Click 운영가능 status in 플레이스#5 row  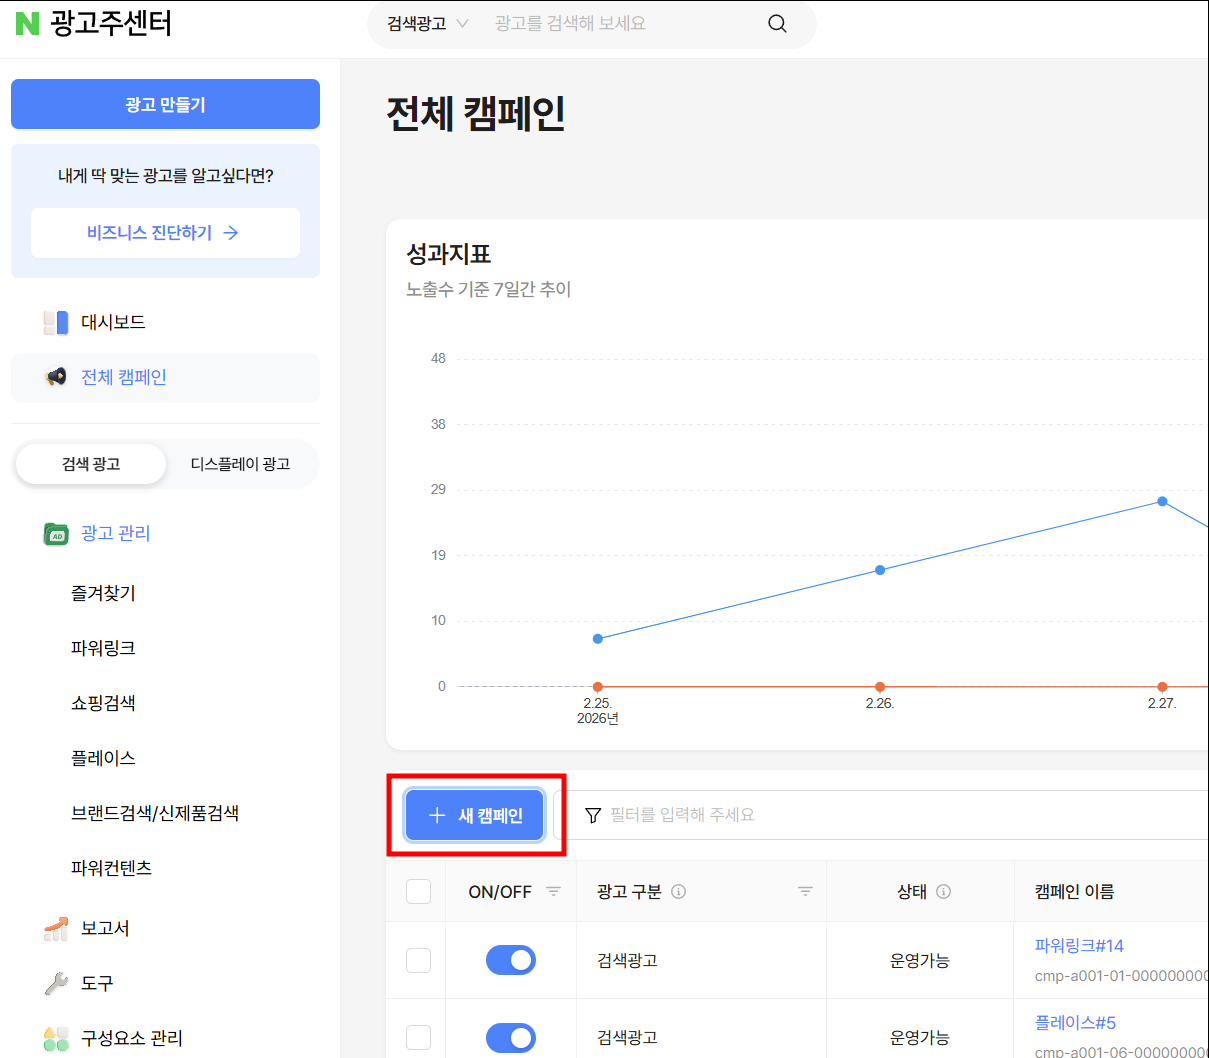click(x=920, y=1038)
